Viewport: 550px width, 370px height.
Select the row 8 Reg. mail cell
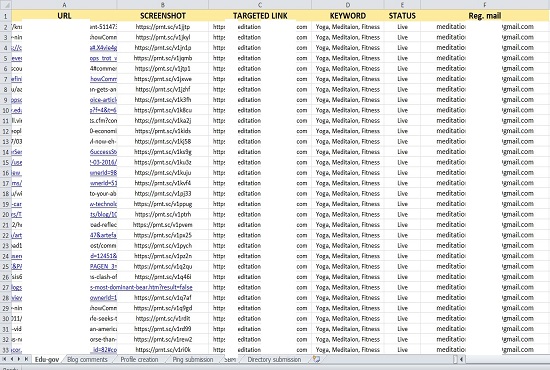[485, 89]
